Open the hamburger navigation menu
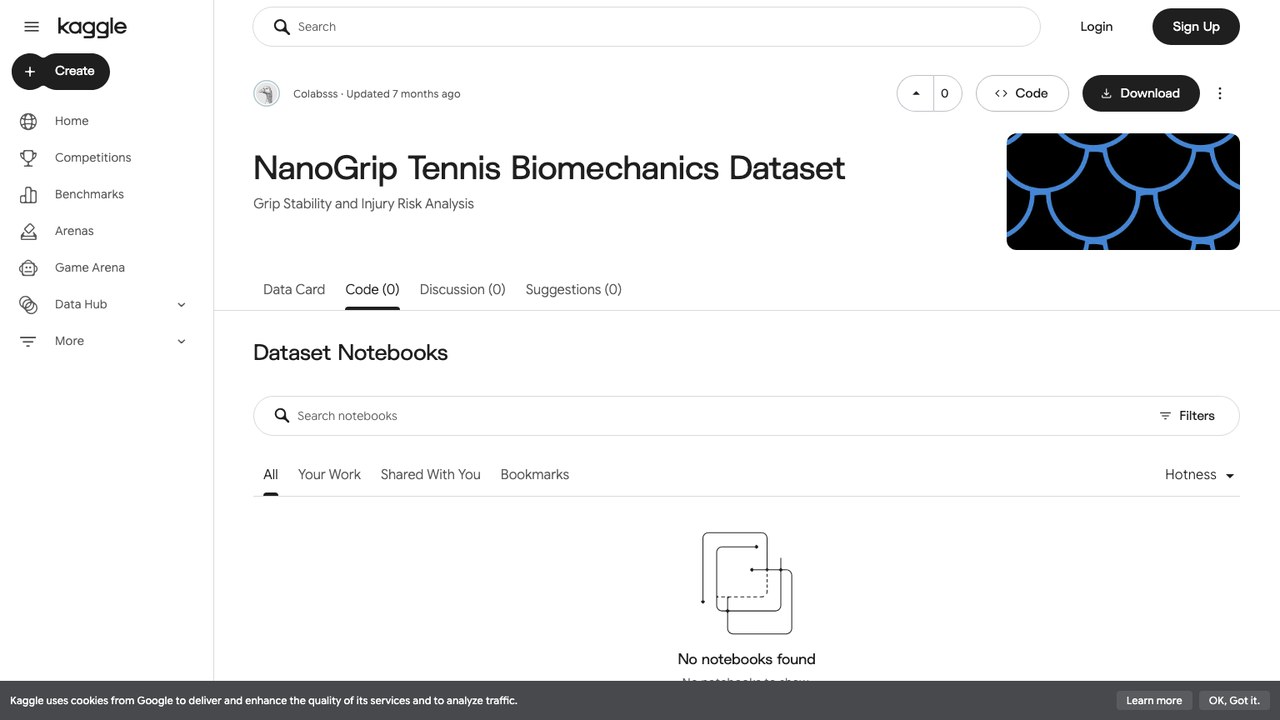Screen dimensions: 1280x720 pos(31,27)
